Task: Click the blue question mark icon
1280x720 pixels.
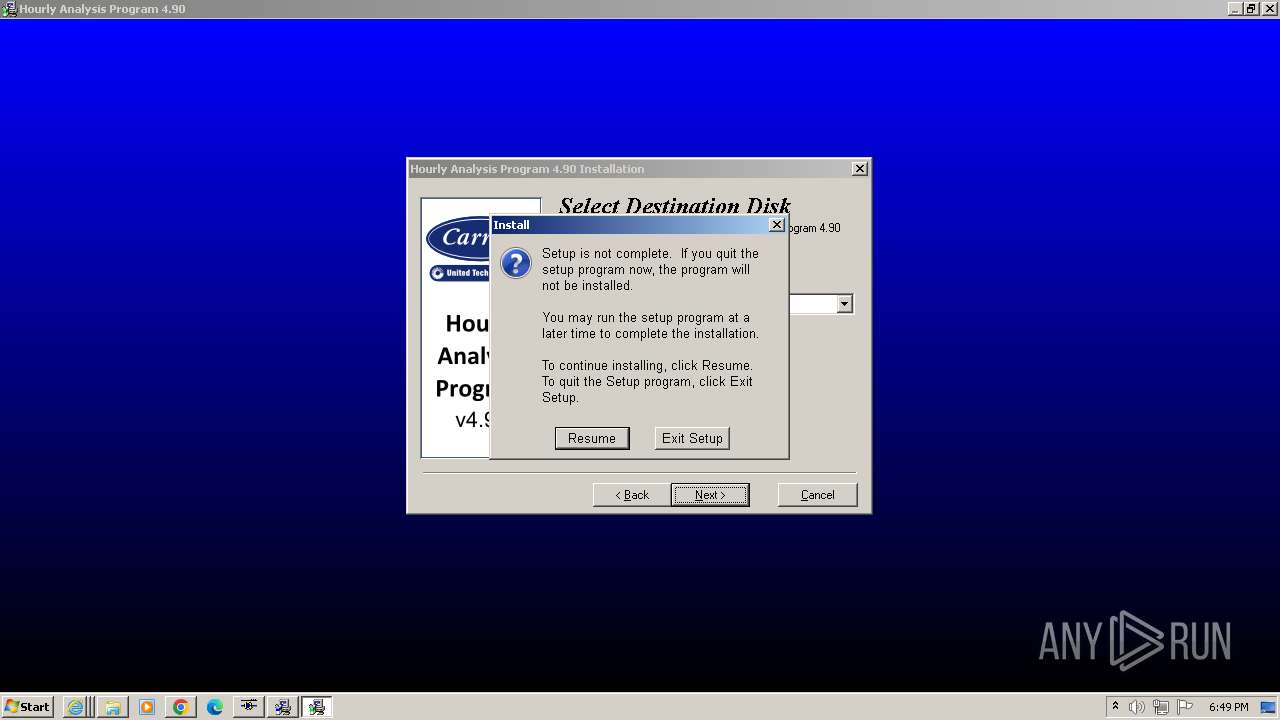Action: pyautogui.click(x=516, y=263)
